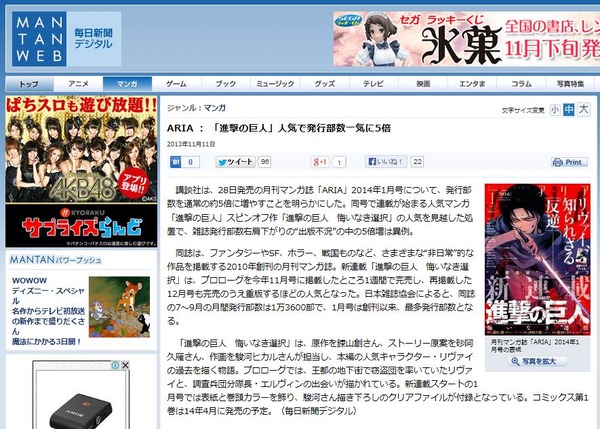The height and width of the screenshot is (429, 600).
Task: Open the KYORAKU サプライズらんど banner
Action: 82,225
